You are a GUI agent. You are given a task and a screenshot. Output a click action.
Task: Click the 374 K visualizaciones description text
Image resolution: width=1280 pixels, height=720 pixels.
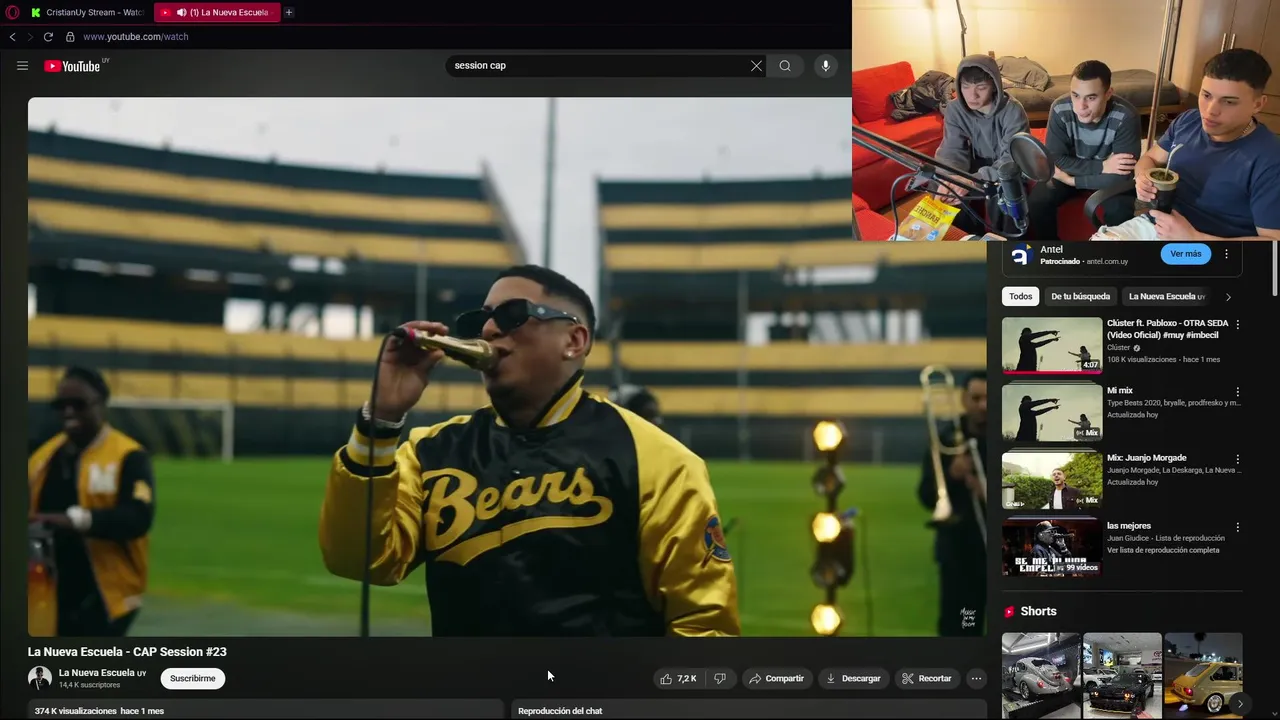coord(99,711)
